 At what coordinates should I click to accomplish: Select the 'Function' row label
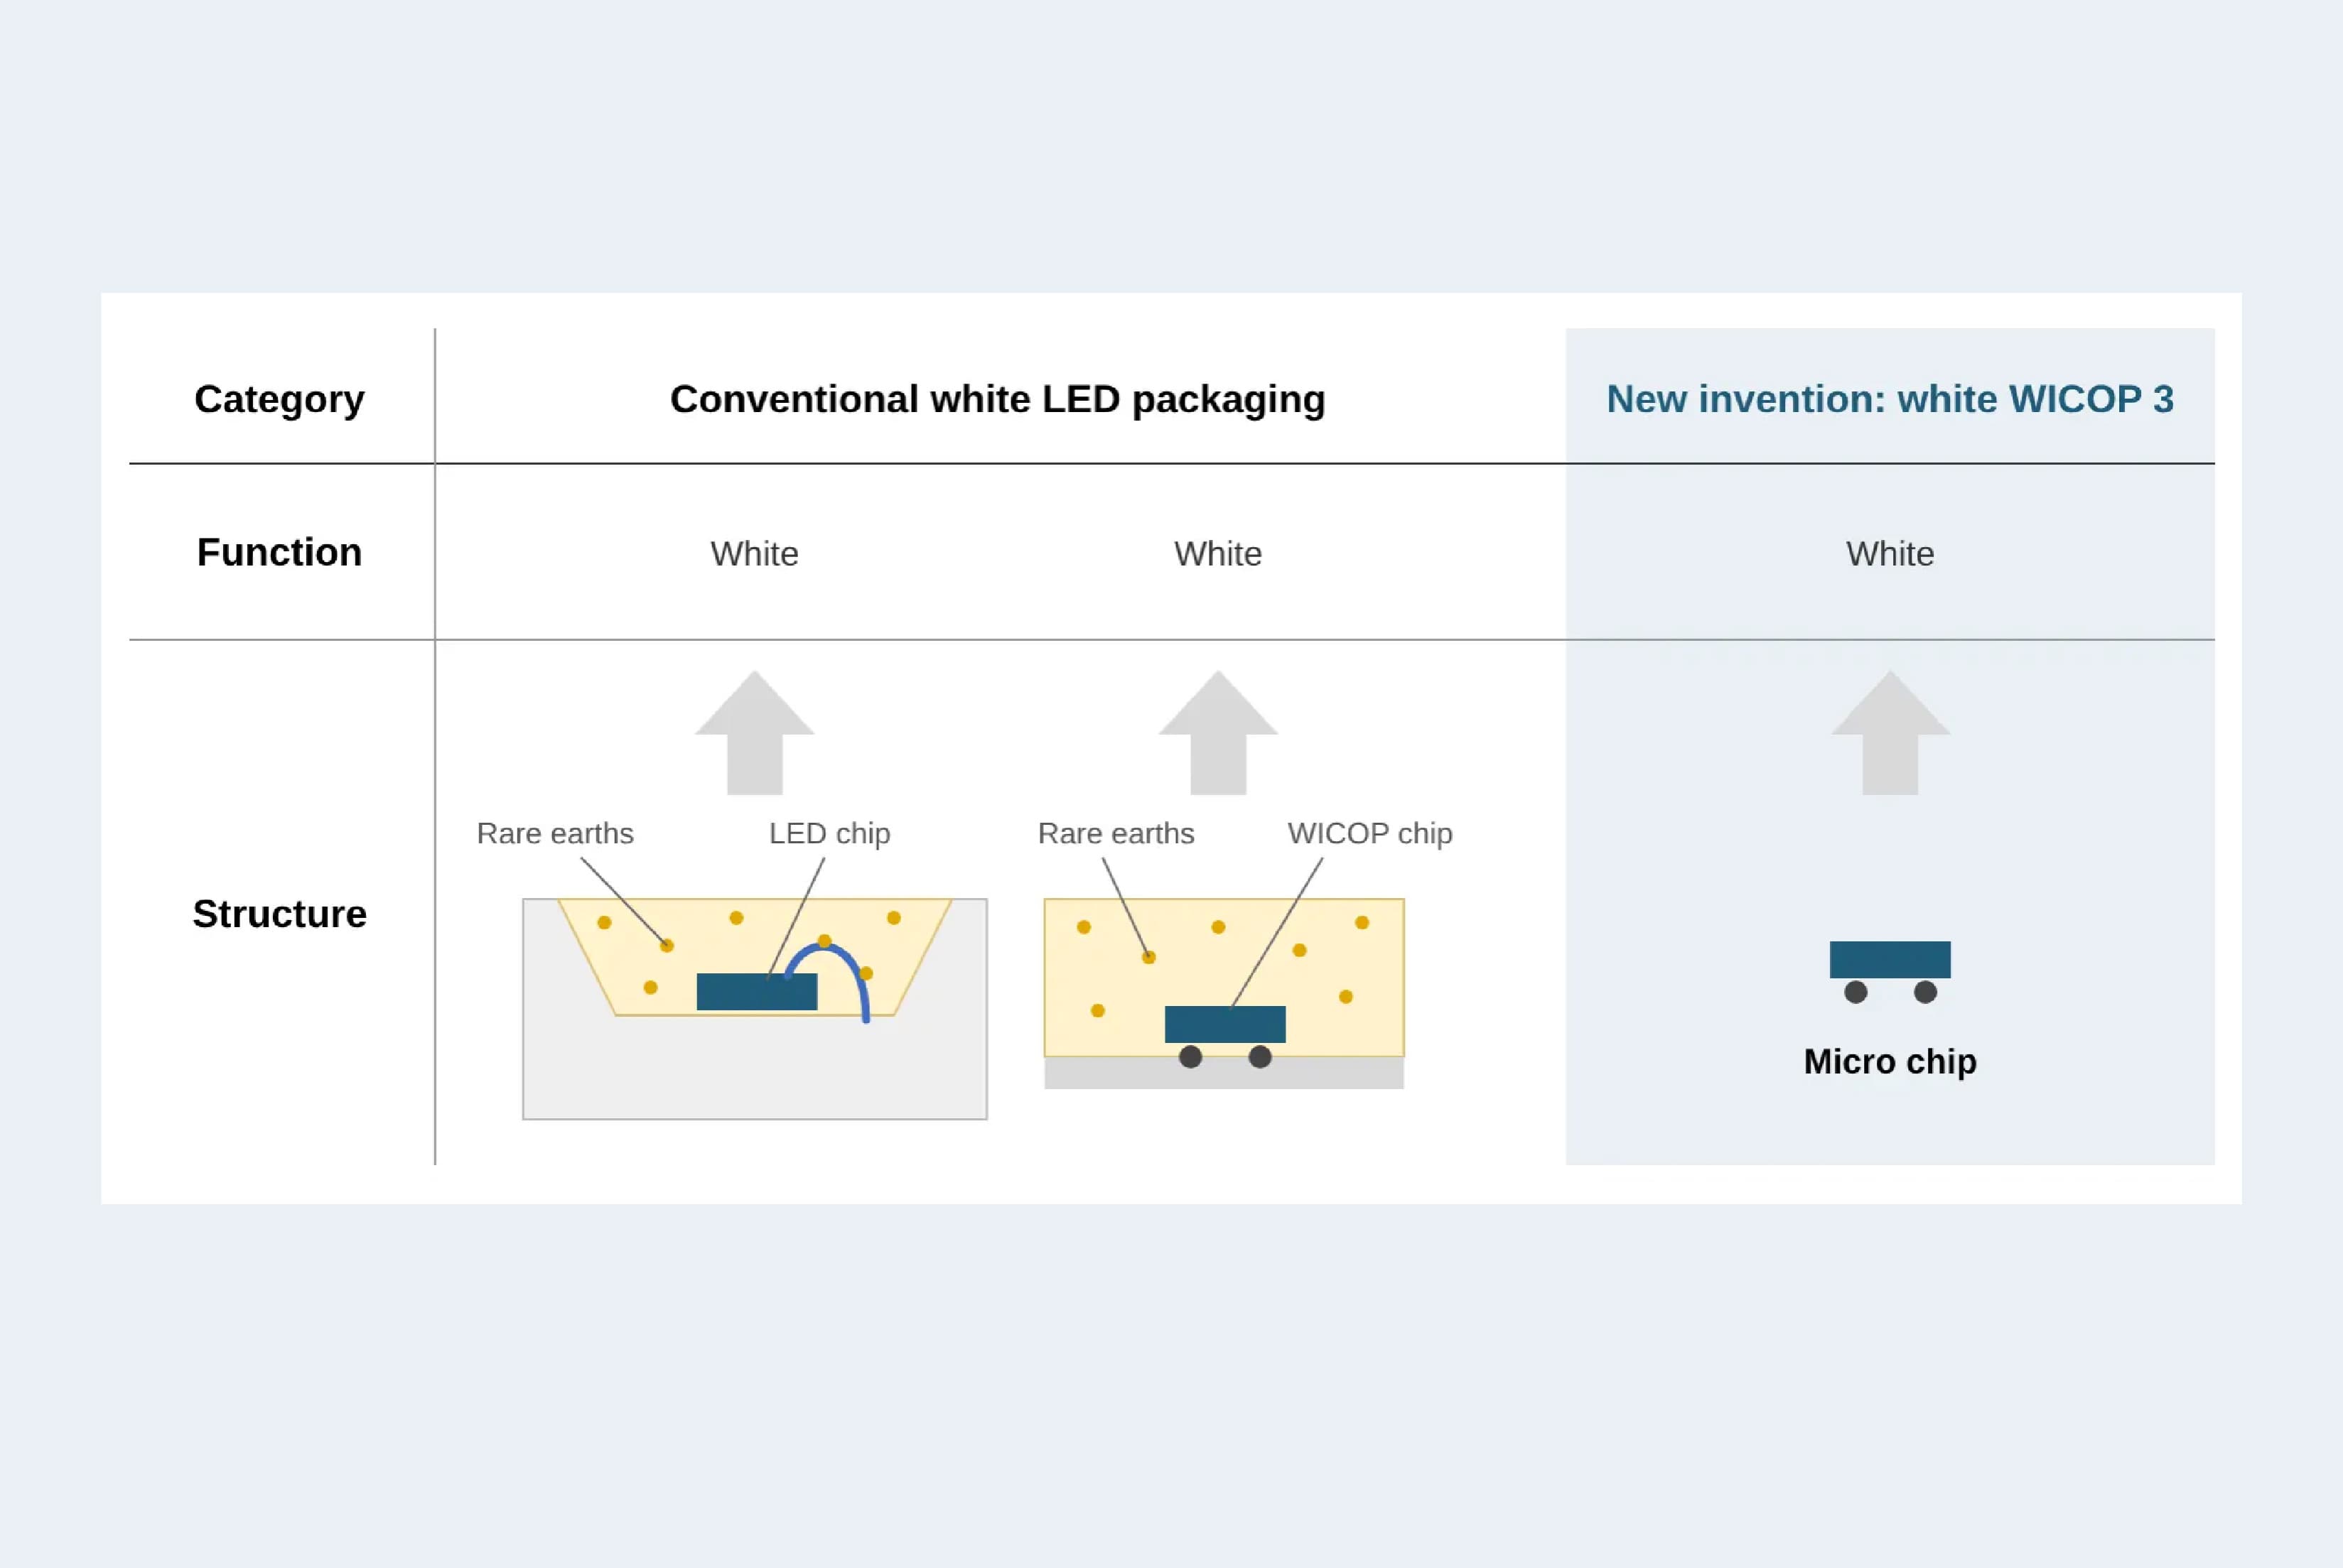click(x=279, y=552)
